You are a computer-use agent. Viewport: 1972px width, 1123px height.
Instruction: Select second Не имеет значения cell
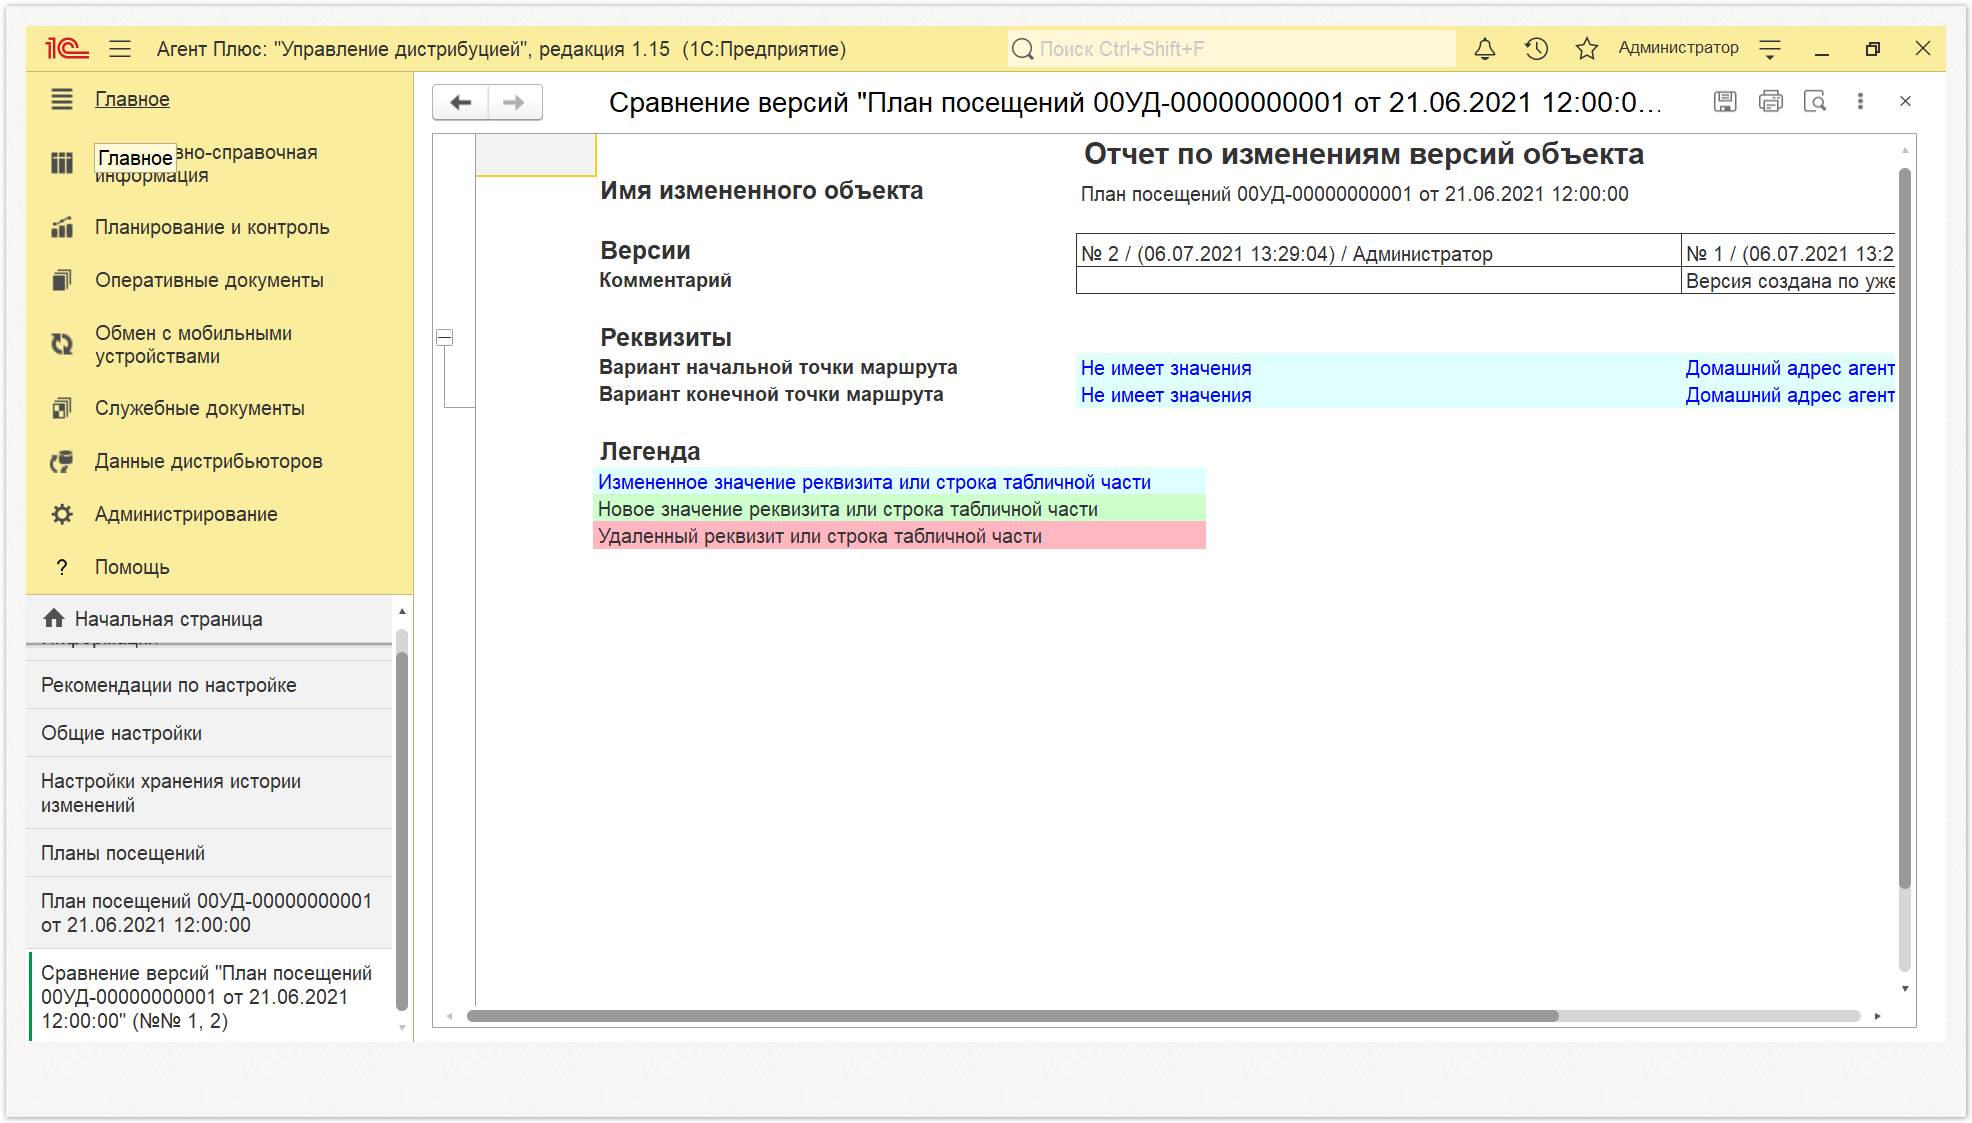point(1378,395)
